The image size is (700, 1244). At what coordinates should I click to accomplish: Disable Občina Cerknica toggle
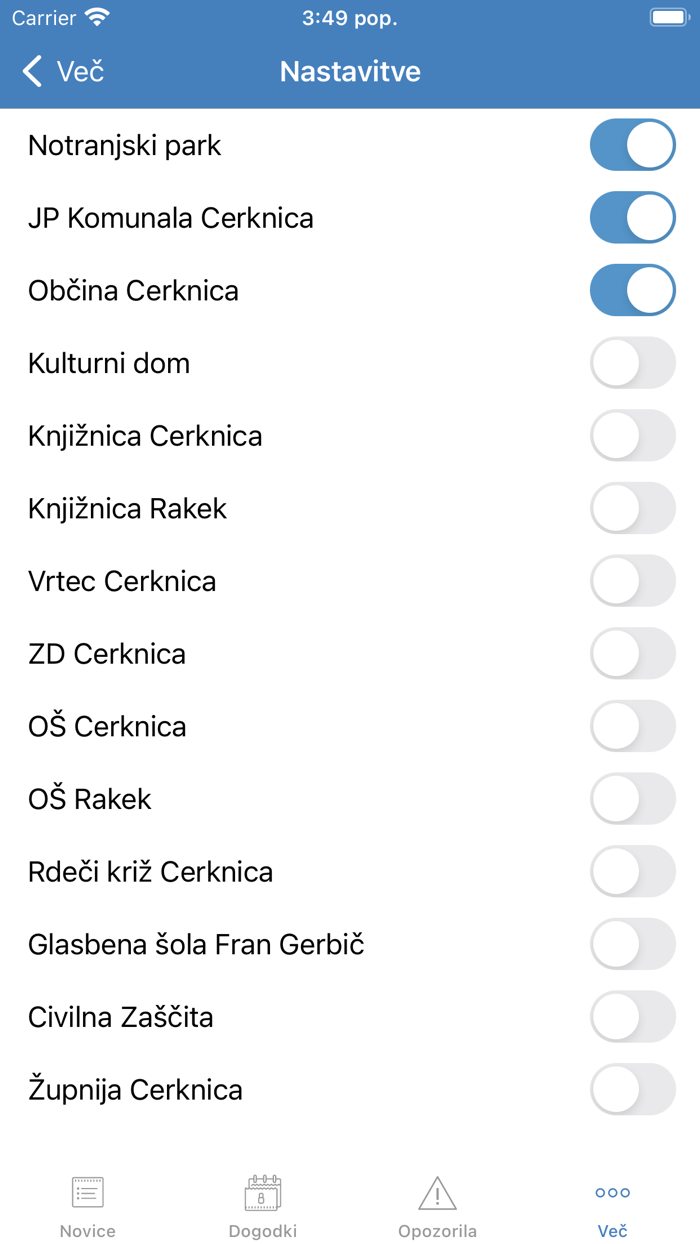632,290
